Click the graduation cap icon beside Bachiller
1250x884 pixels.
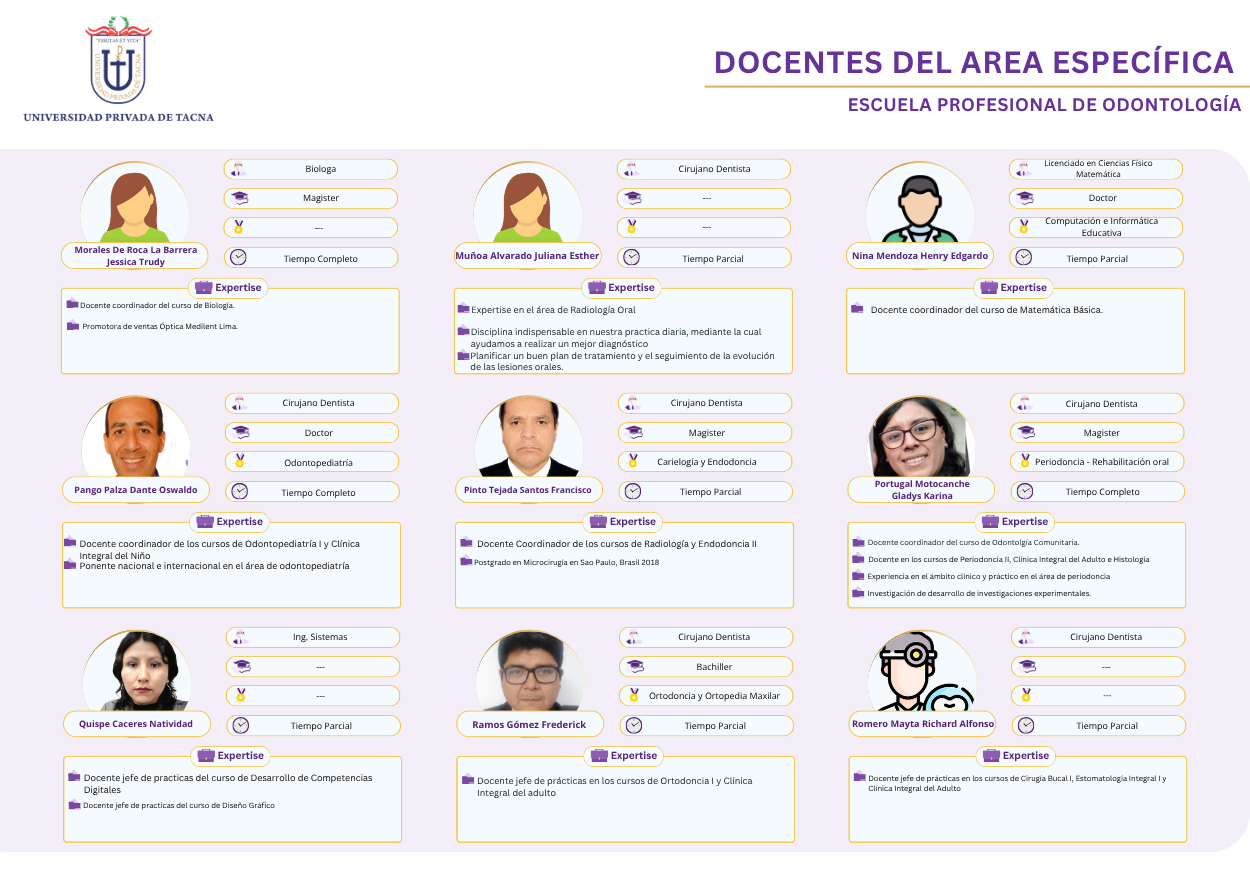coord(632,666)
